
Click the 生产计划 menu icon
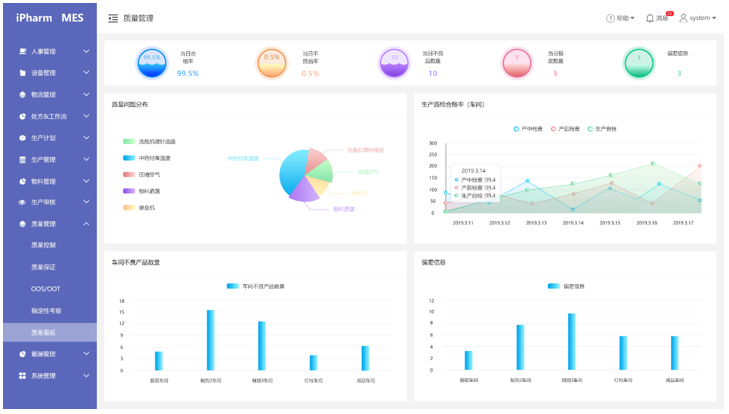coord(22,138)
